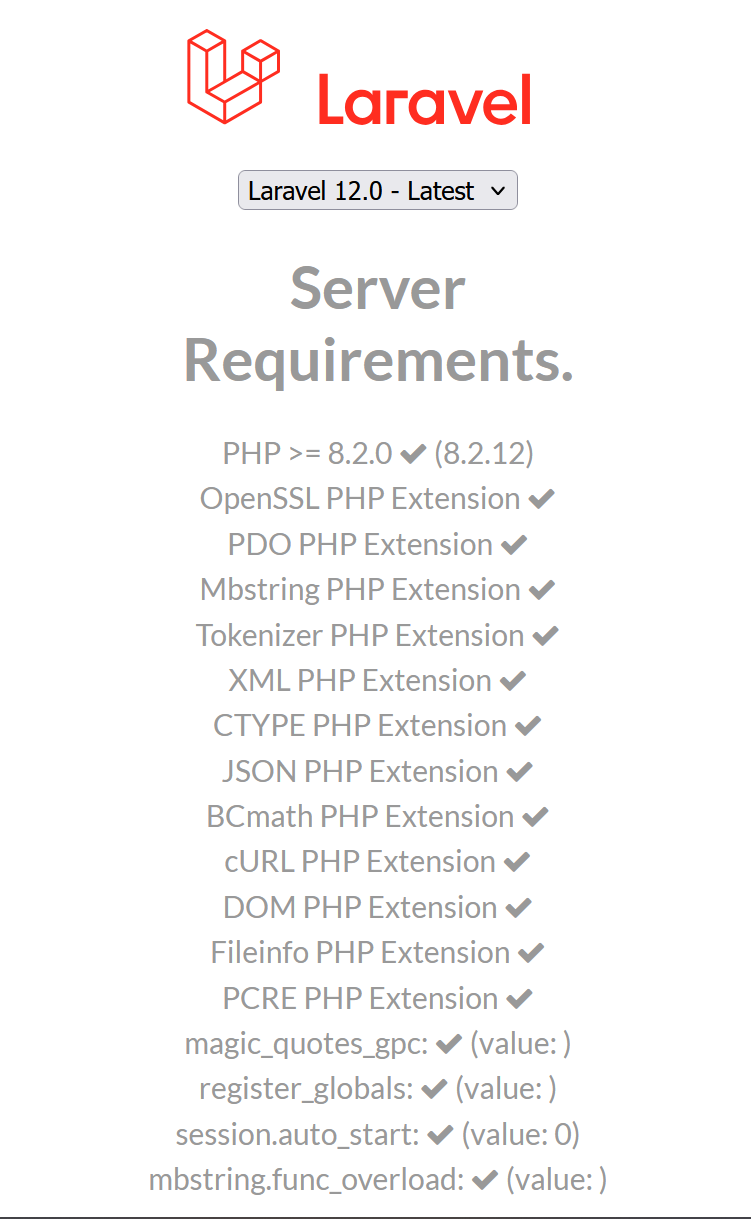Click the magic_quotes_gpc checkmark icon
Image resolution: width=751 pixels, height=1219 pixels.
pyautogui.click(x=449, y=1044)
